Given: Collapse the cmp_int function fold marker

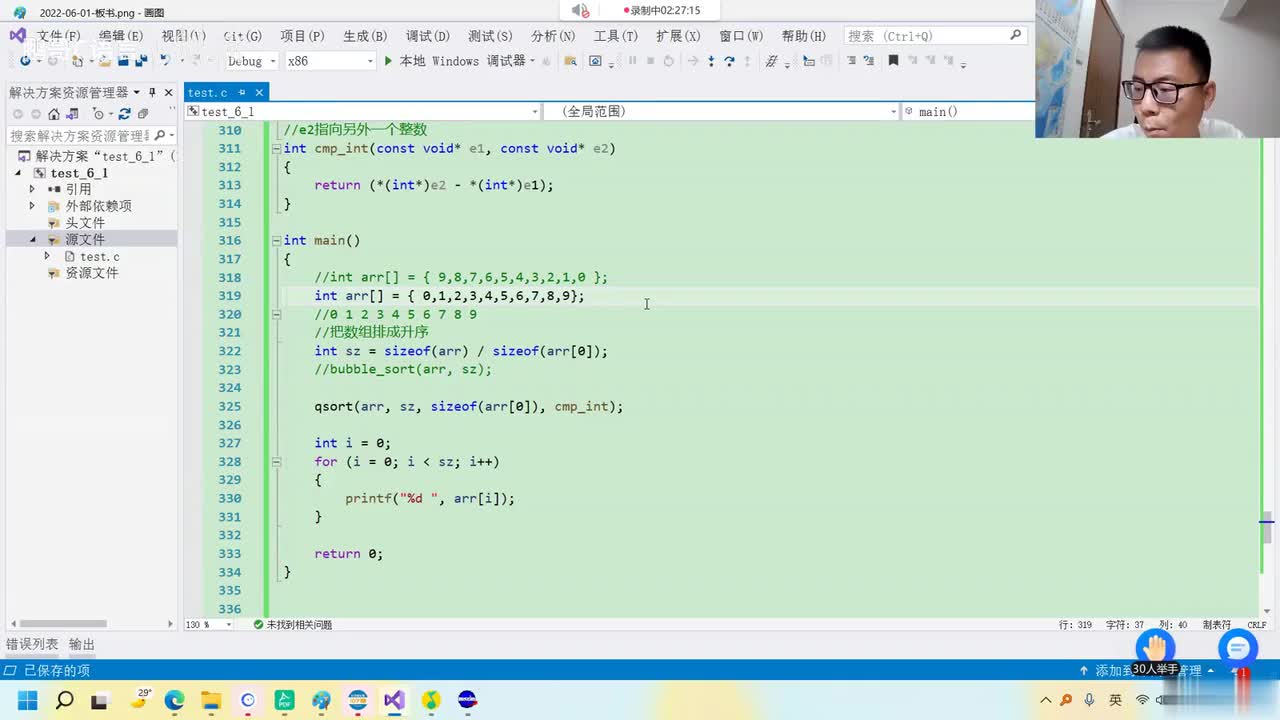Looking at the screenshot, I should [275, 148].
